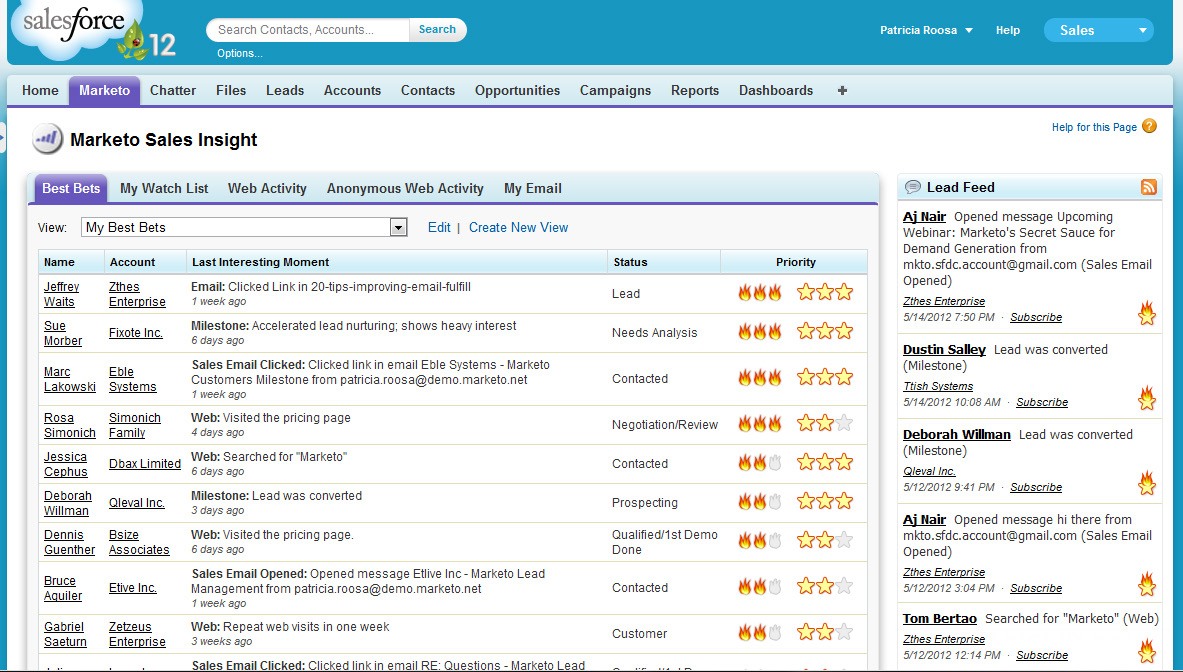The width and height of the screenshot is (1183, 672).
Task: Open the Campaigns tab
Action: (615, 91)
